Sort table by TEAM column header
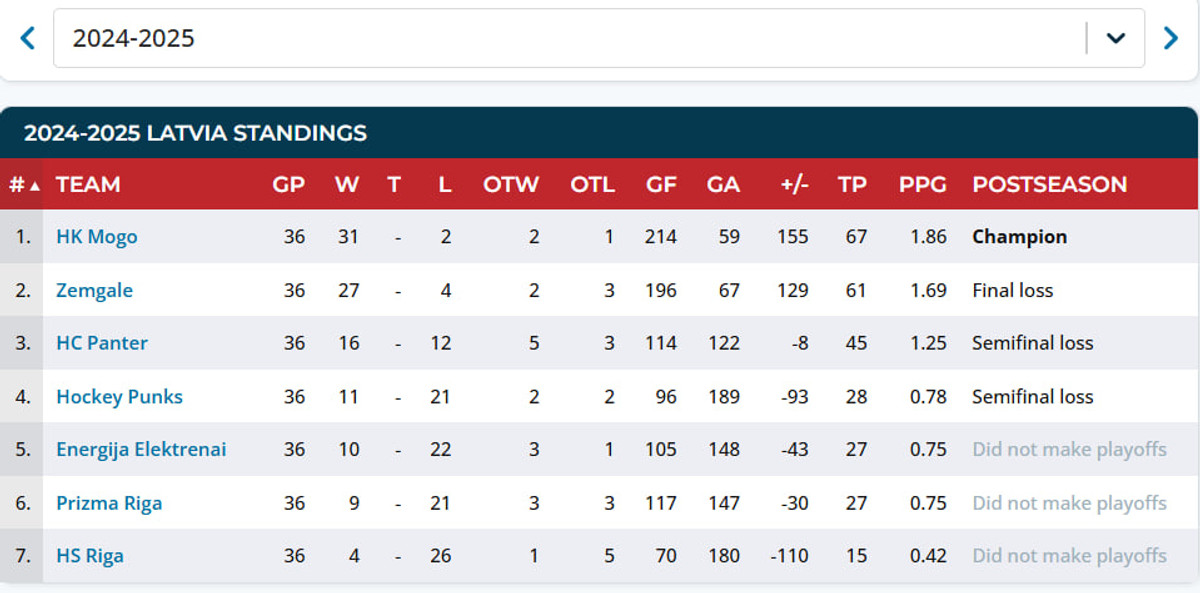The height and width of the screenshot is (593, 1200). tap(88, 184)
